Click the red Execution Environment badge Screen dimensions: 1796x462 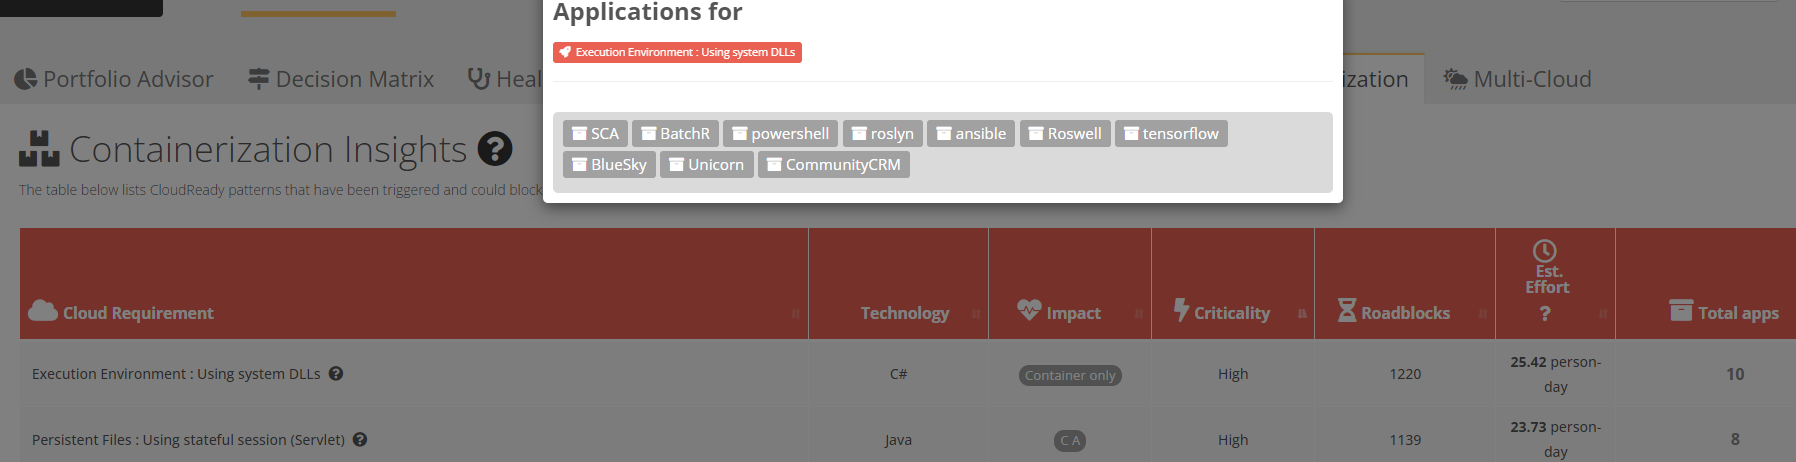click(x=677, y=52)
